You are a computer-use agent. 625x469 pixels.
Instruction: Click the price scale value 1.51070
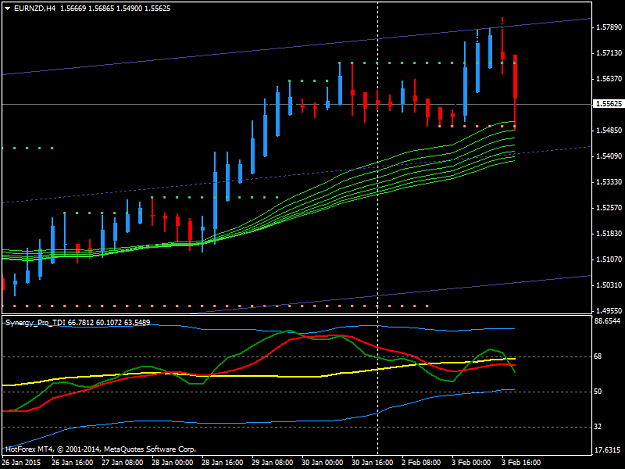609,259
